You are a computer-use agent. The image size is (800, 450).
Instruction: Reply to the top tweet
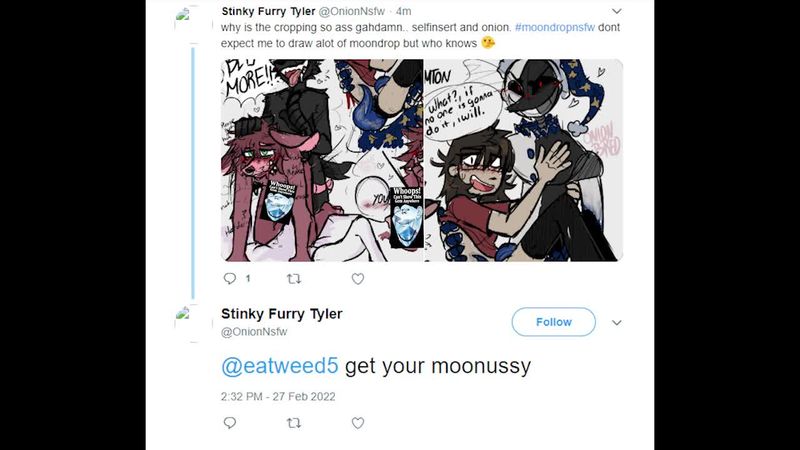(x=230, y=279)
